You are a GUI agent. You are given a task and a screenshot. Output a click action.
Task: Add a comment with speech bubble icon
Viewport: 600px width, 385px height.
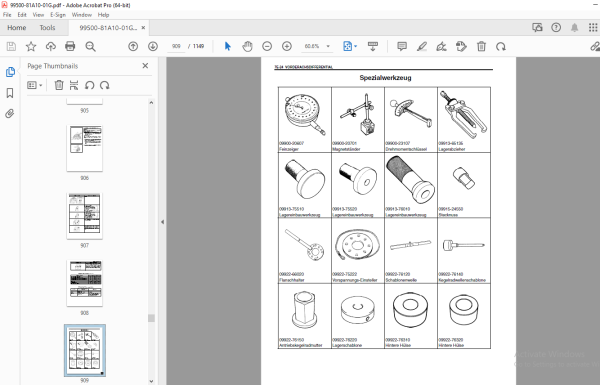[x=402, y=46]
